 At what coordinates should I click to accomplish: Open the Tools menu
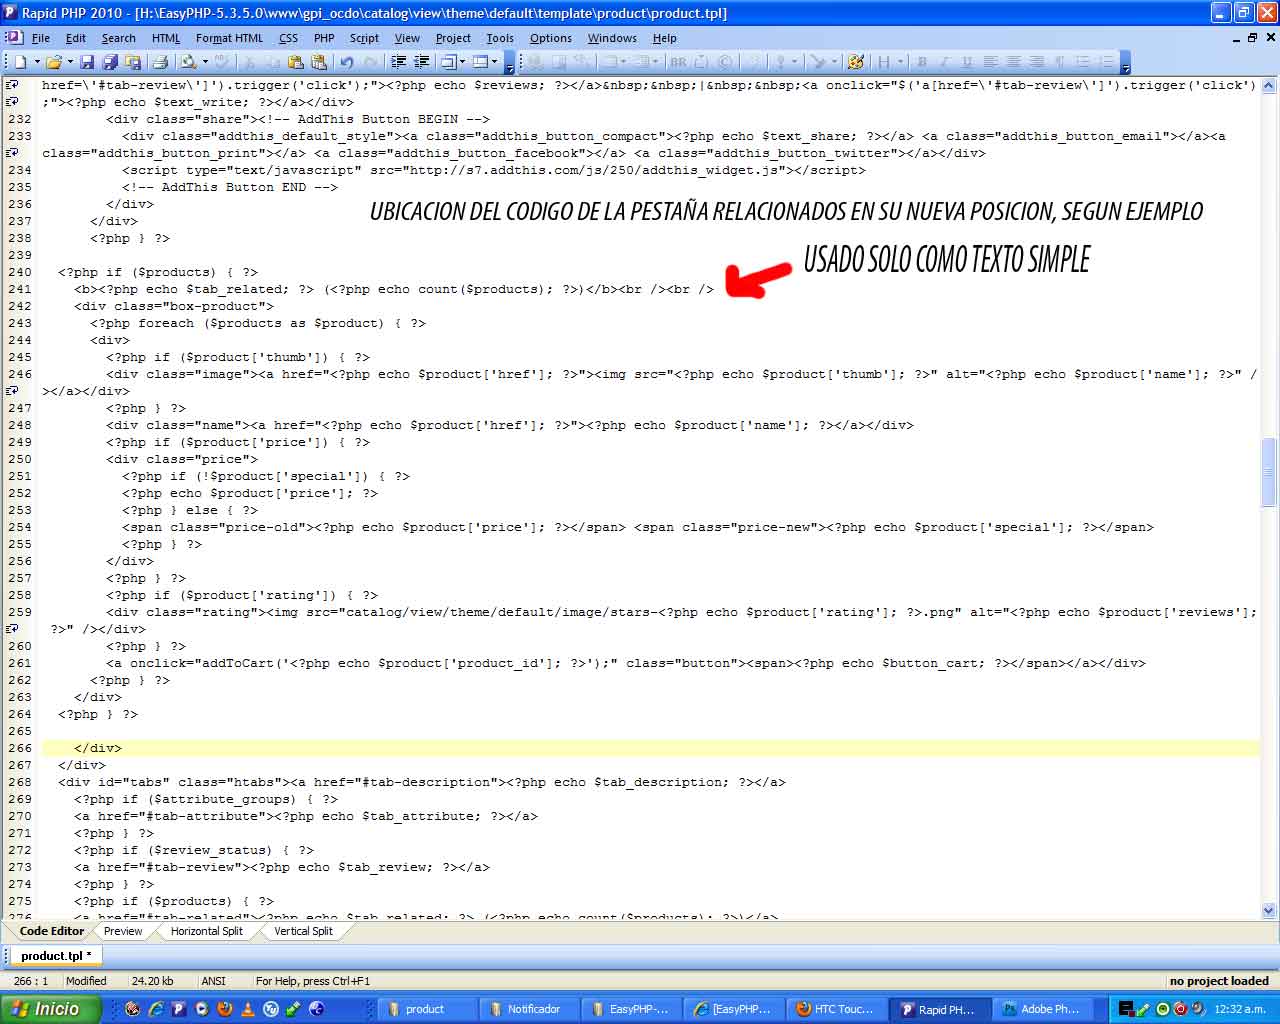click(500, 38)
